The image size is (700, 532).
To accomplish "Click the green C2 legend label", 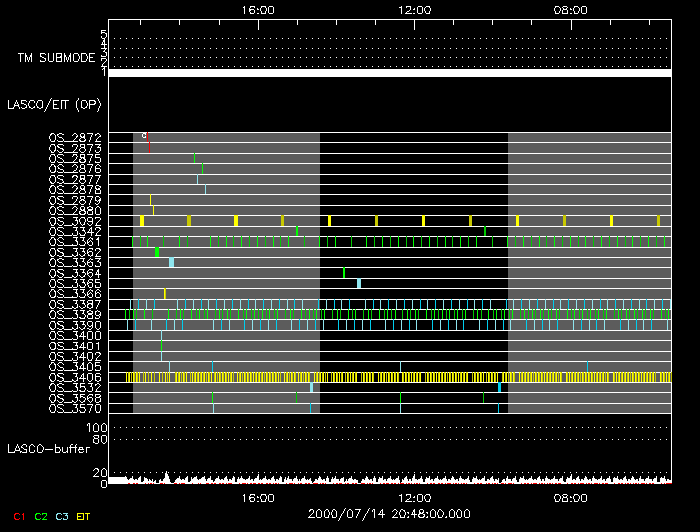I will click(41, 515).
